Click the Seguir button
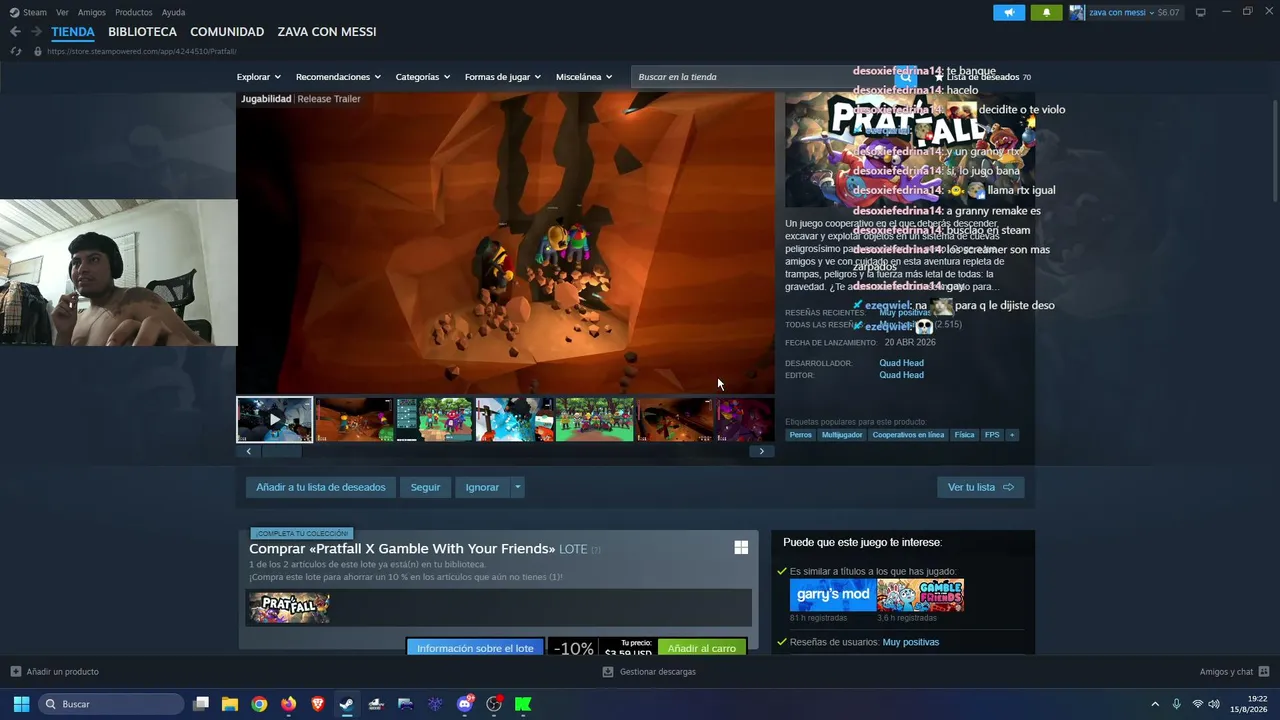Image resolution: width=1280 pixels, height=720 pixels. pos(425,487)
